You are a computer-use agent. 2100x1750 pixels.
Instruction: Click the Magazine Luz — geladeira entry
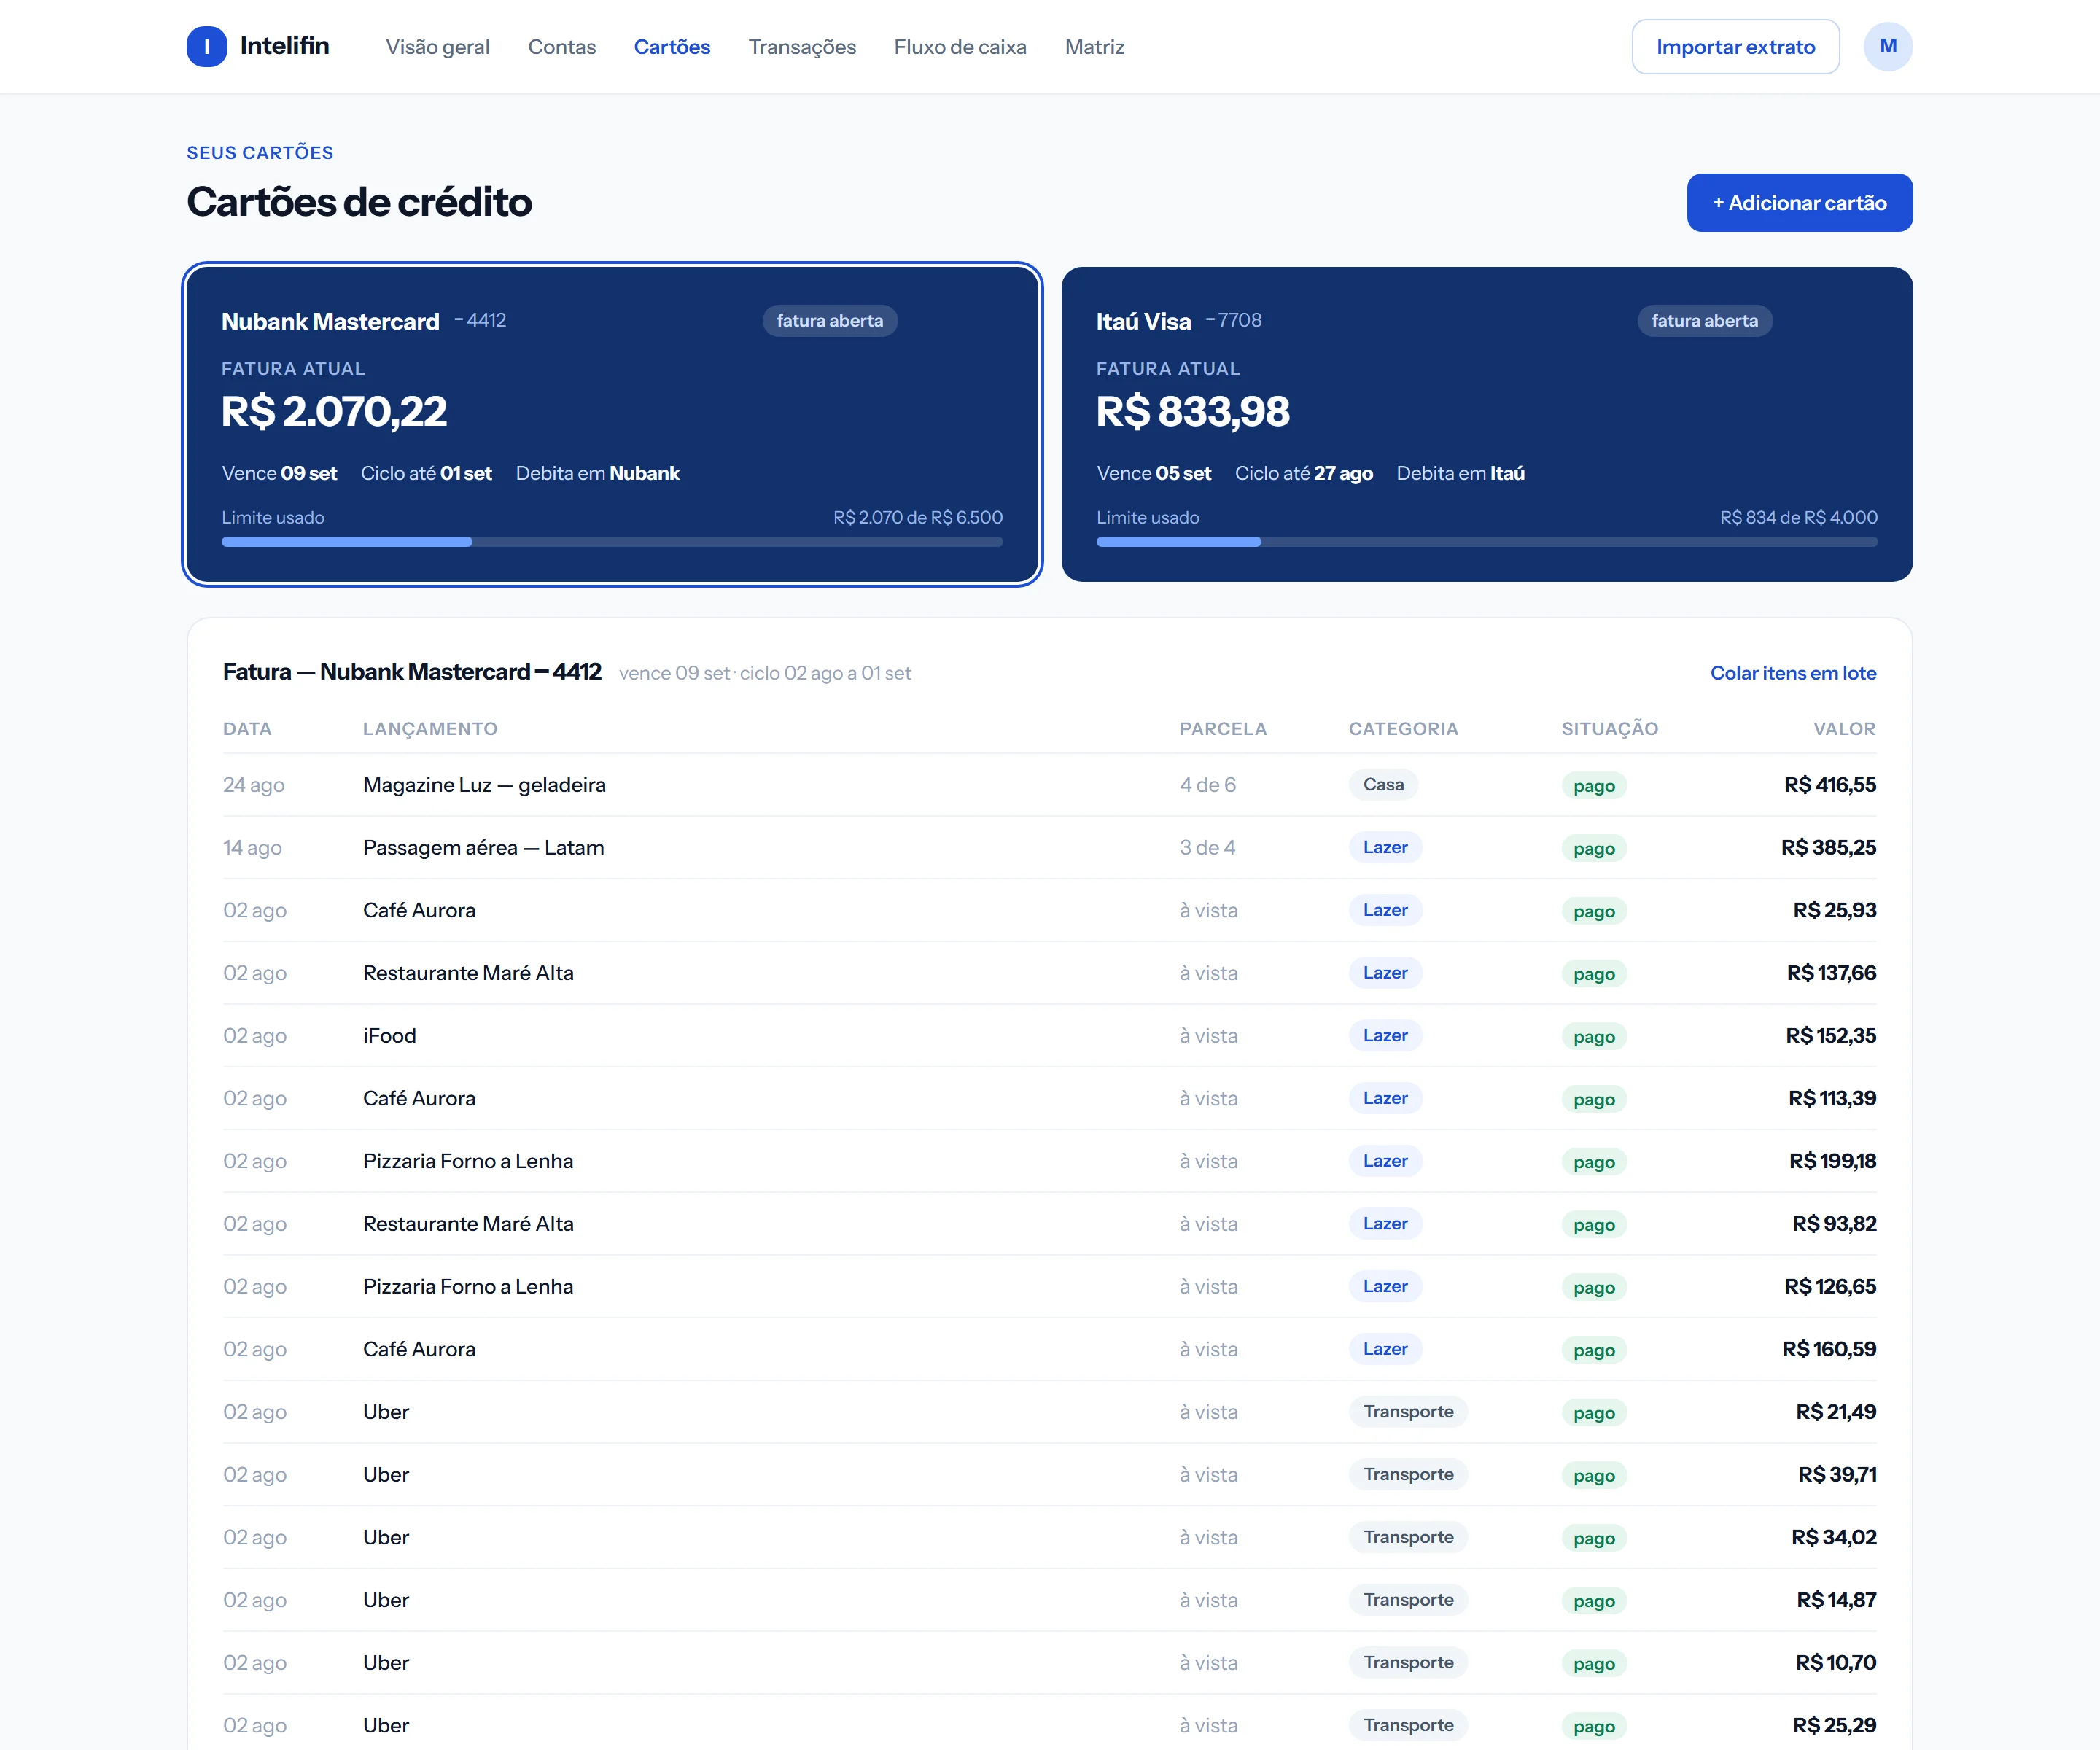coord(484,785)
